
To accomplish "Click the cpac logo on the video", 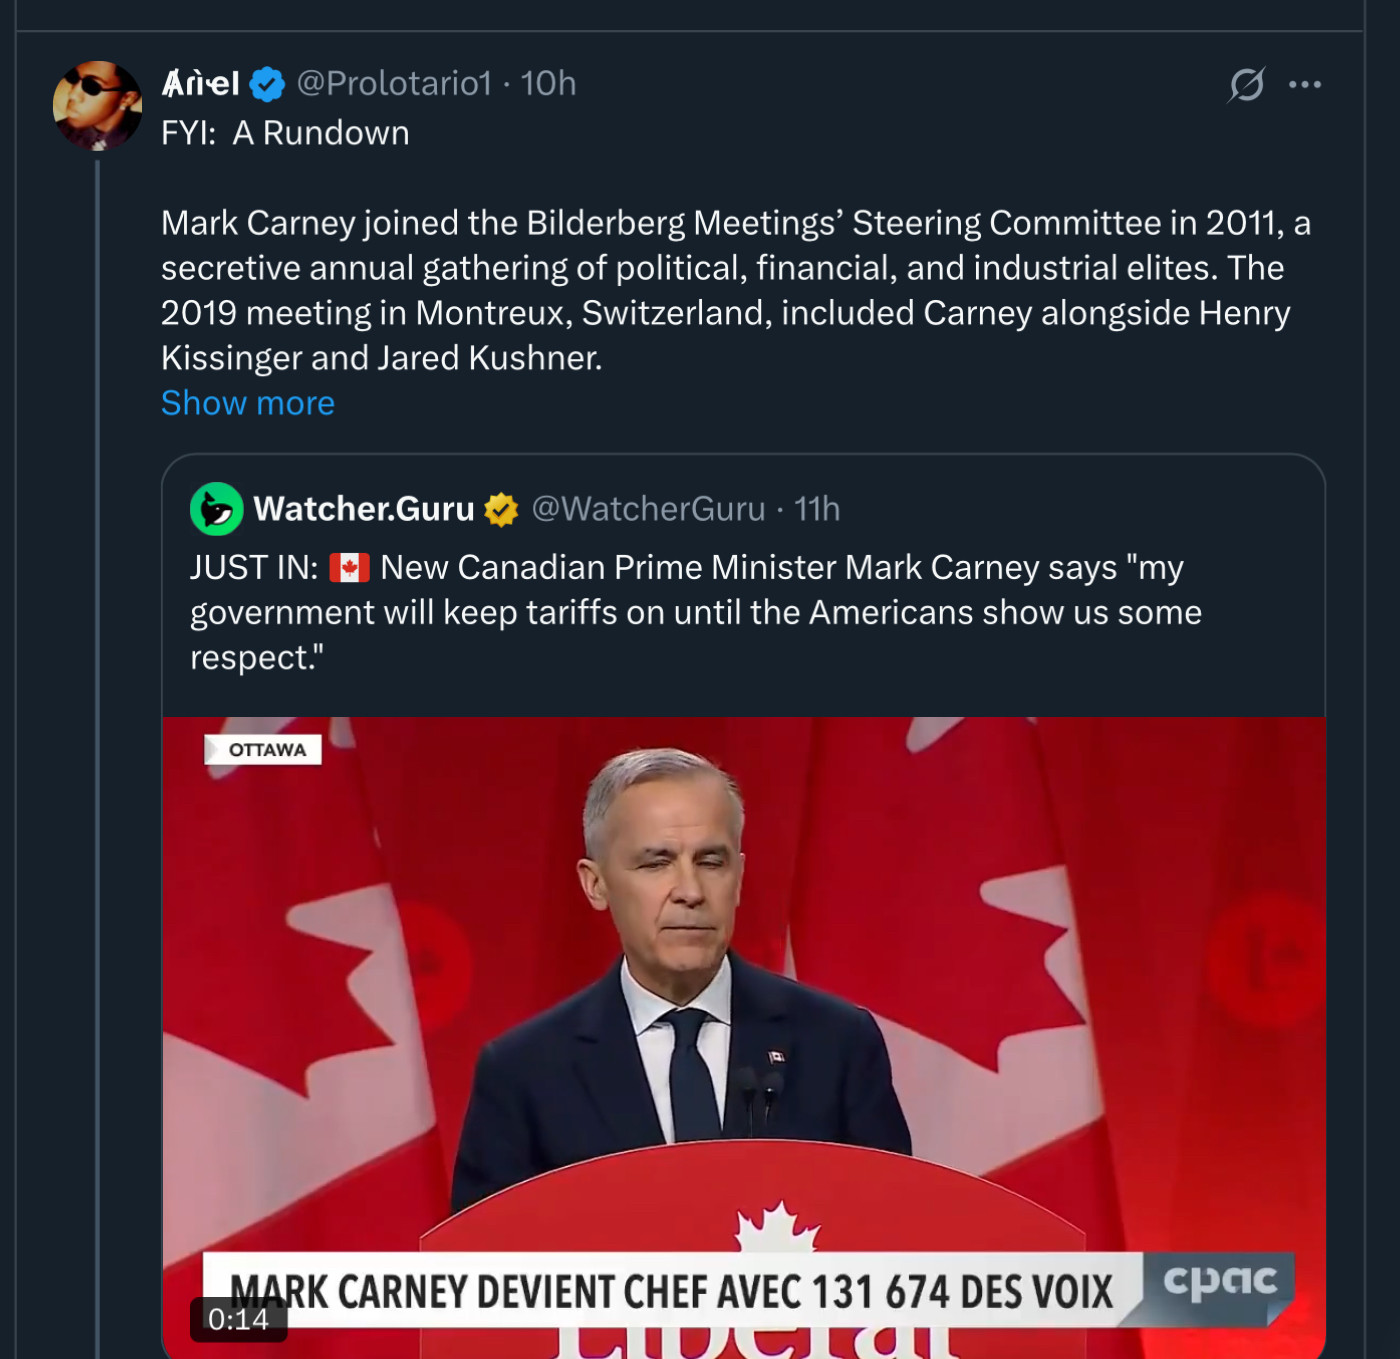I will point(1220,1282).
